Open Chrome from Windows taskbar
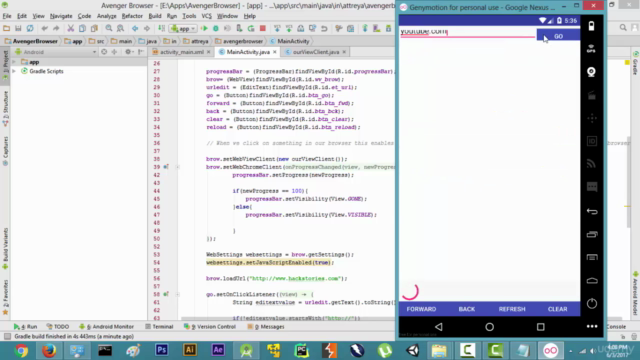The height and width of the screenshot is (360, 640). point(21,351)
